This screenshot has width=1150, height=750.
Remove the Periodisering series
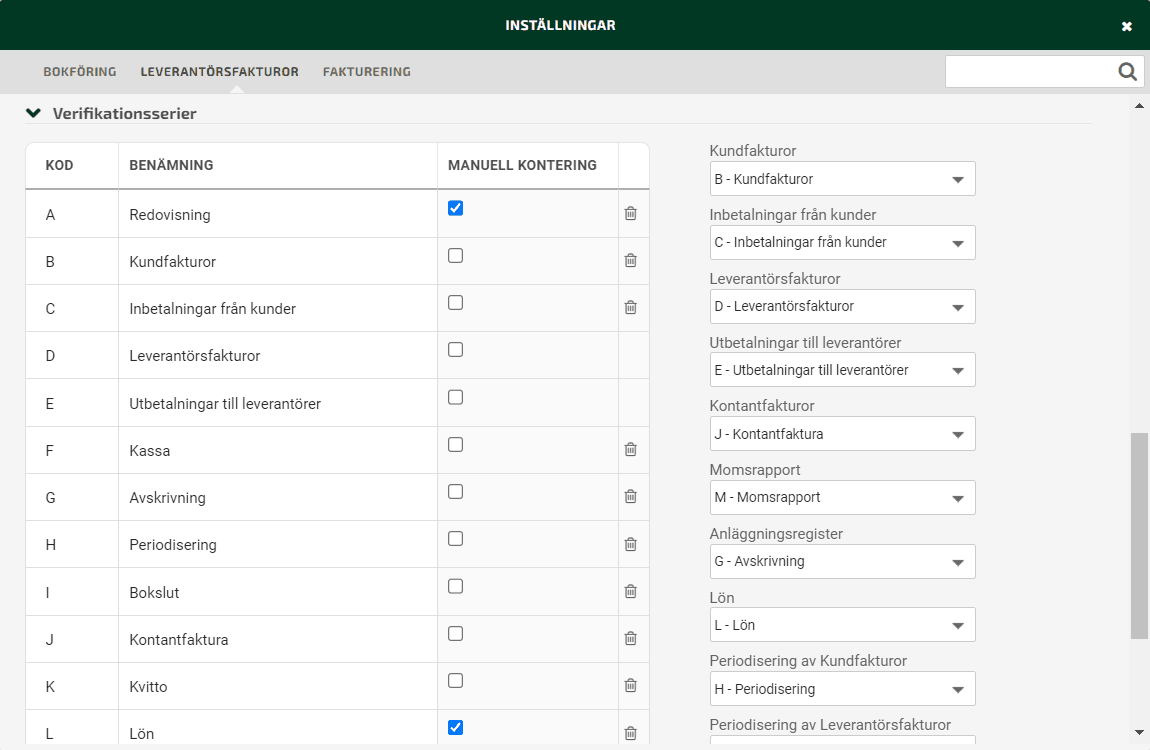(x=630, y=544)
